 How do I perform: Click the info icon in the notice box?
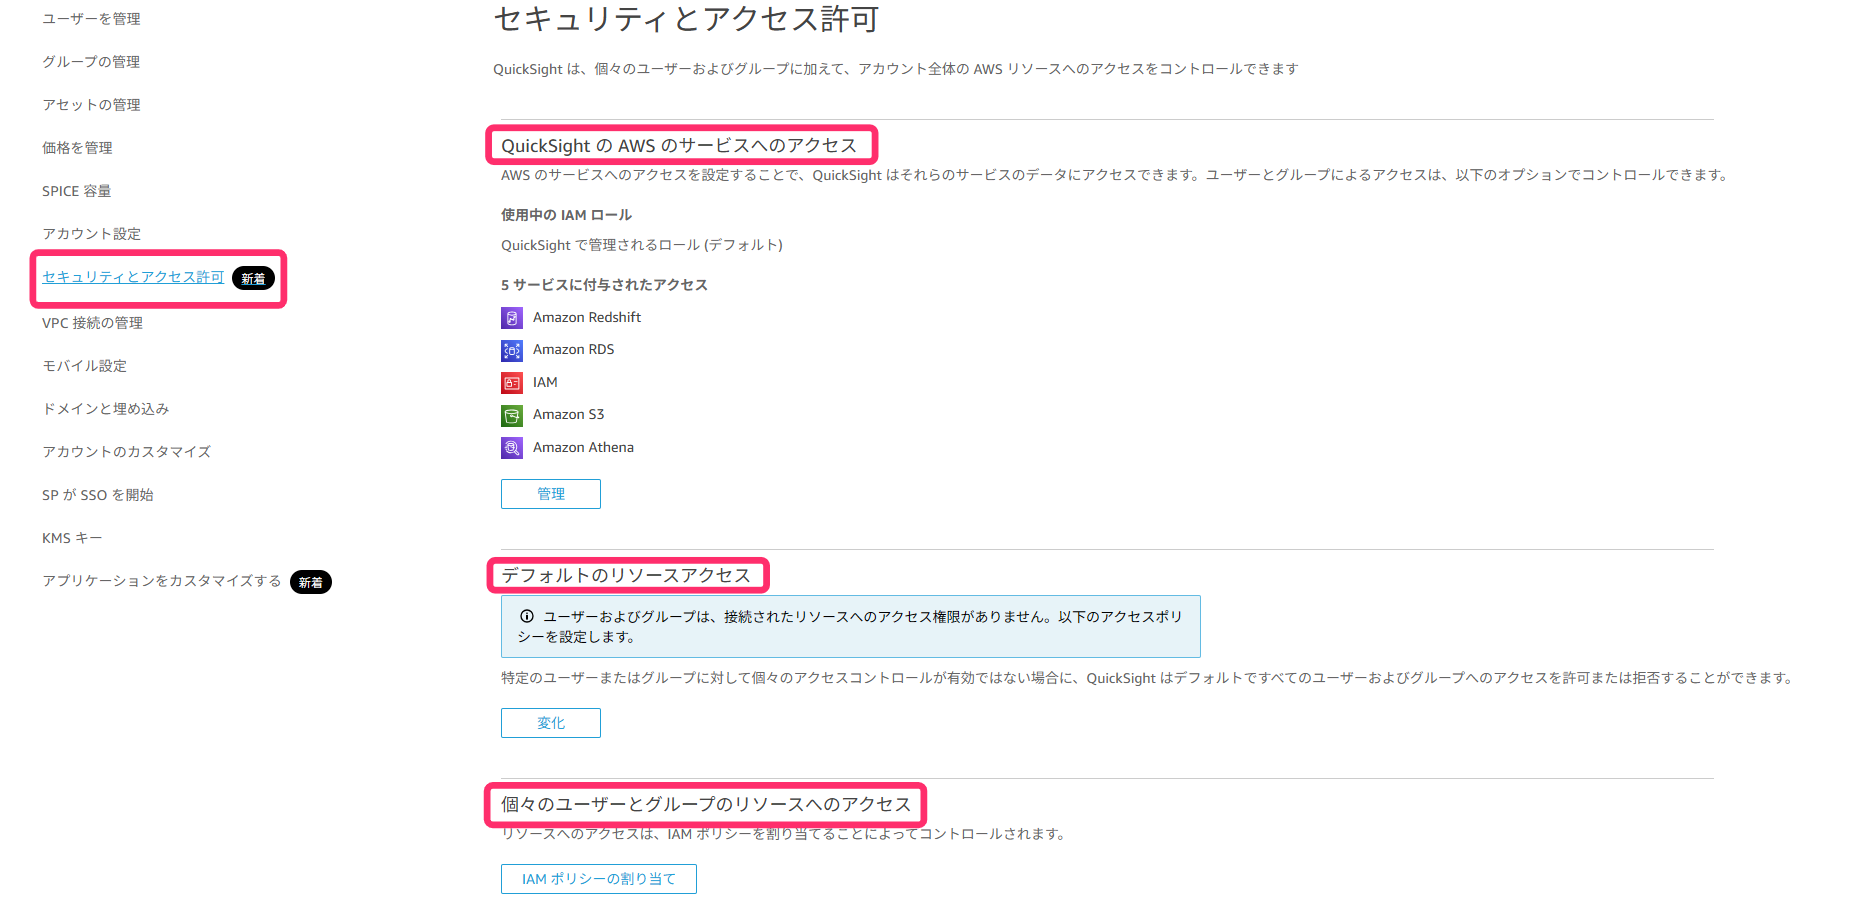527,617
